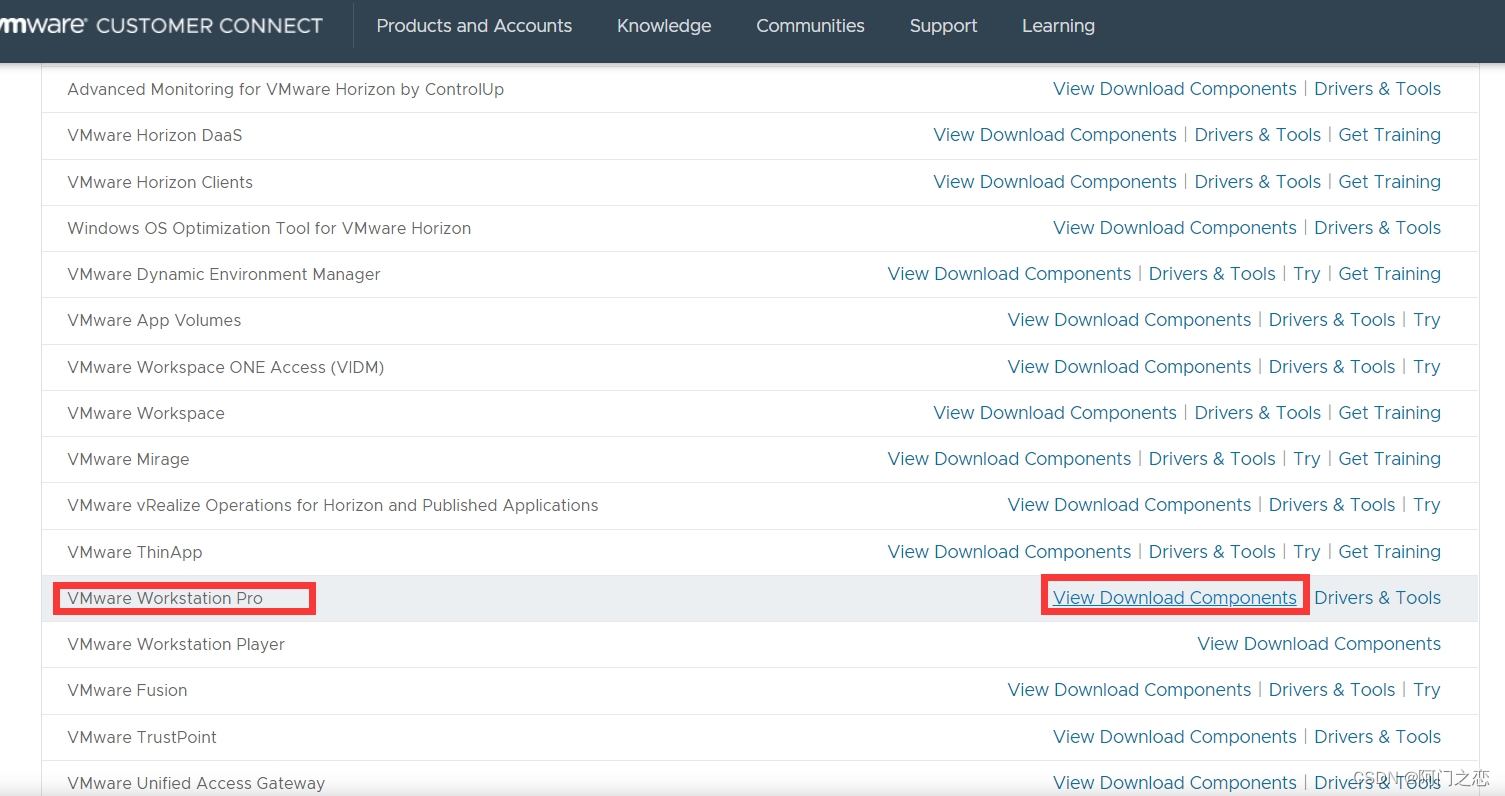Open Drivers & Tools for Windows OS Optimization Tool
Image resolution: width=1505 pixels, height=796 pixels.
coord(1377,228)
